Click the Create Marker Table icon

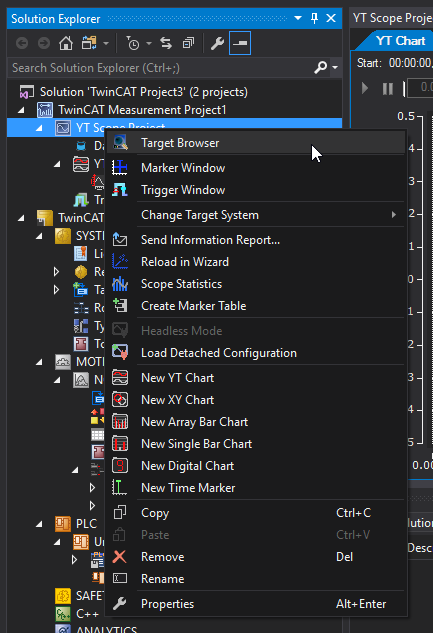click(120, 305)
